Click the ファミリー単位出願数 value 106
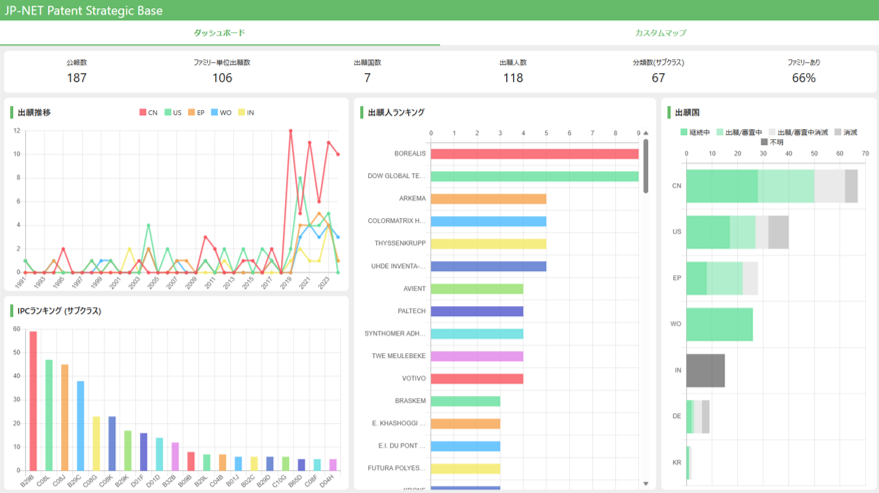The width and height of the screenshot is (879, 493). pos(222,78)
